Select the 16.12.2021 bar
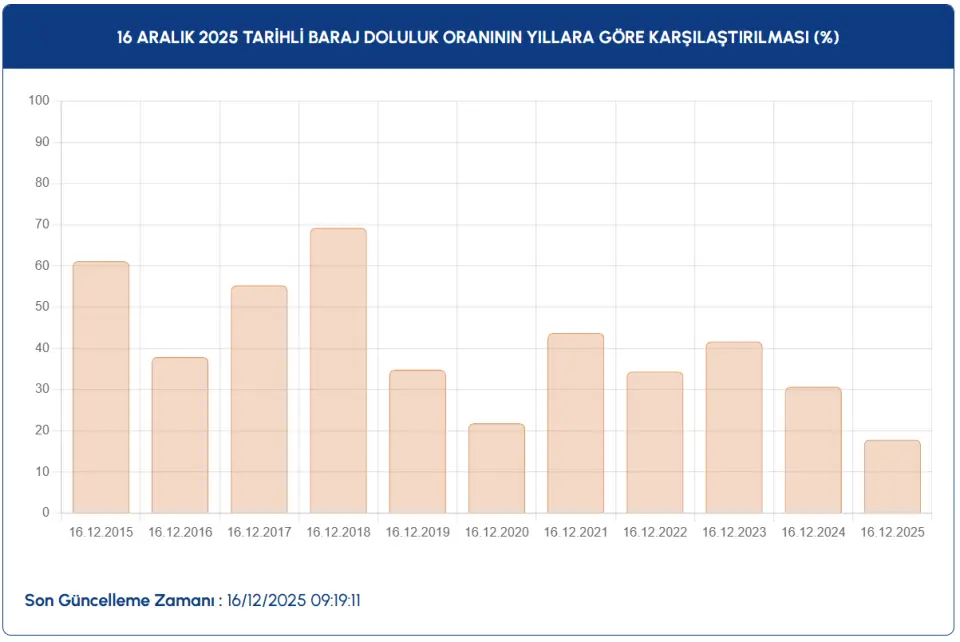This screenshot has height=642, width=960. tap(576, 423)
